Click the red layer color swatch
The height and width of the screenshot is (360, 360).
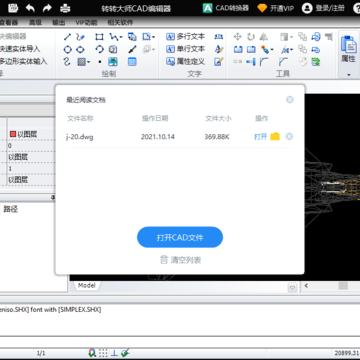tap(13, 134)
